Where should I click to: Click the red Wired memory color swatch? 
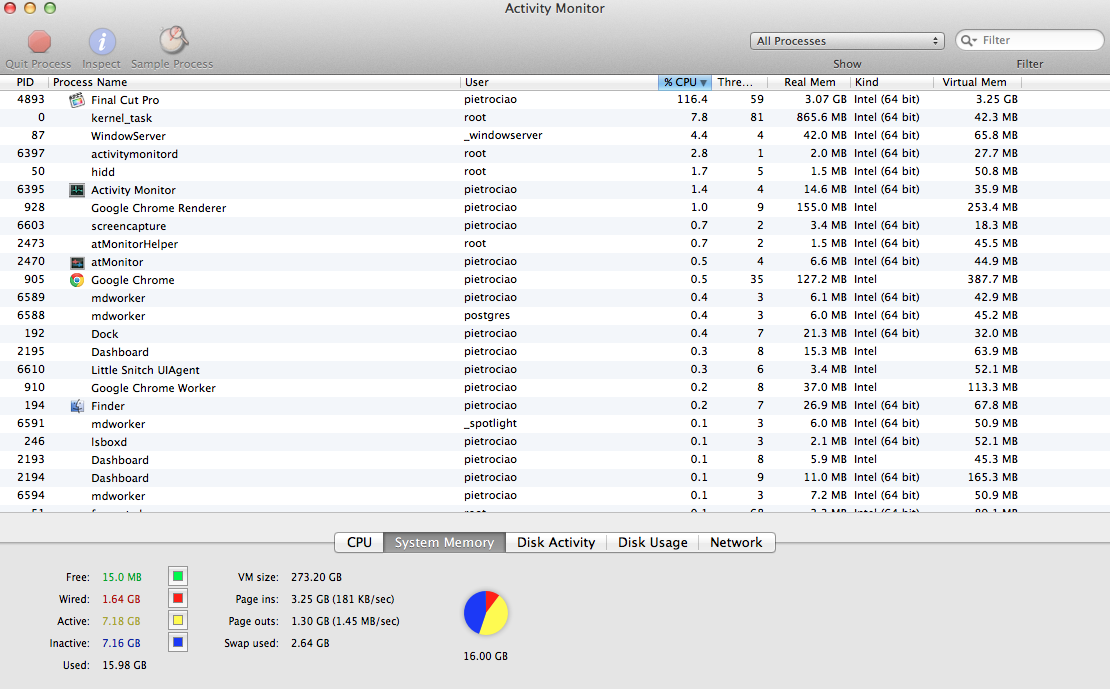pos(178,598)
